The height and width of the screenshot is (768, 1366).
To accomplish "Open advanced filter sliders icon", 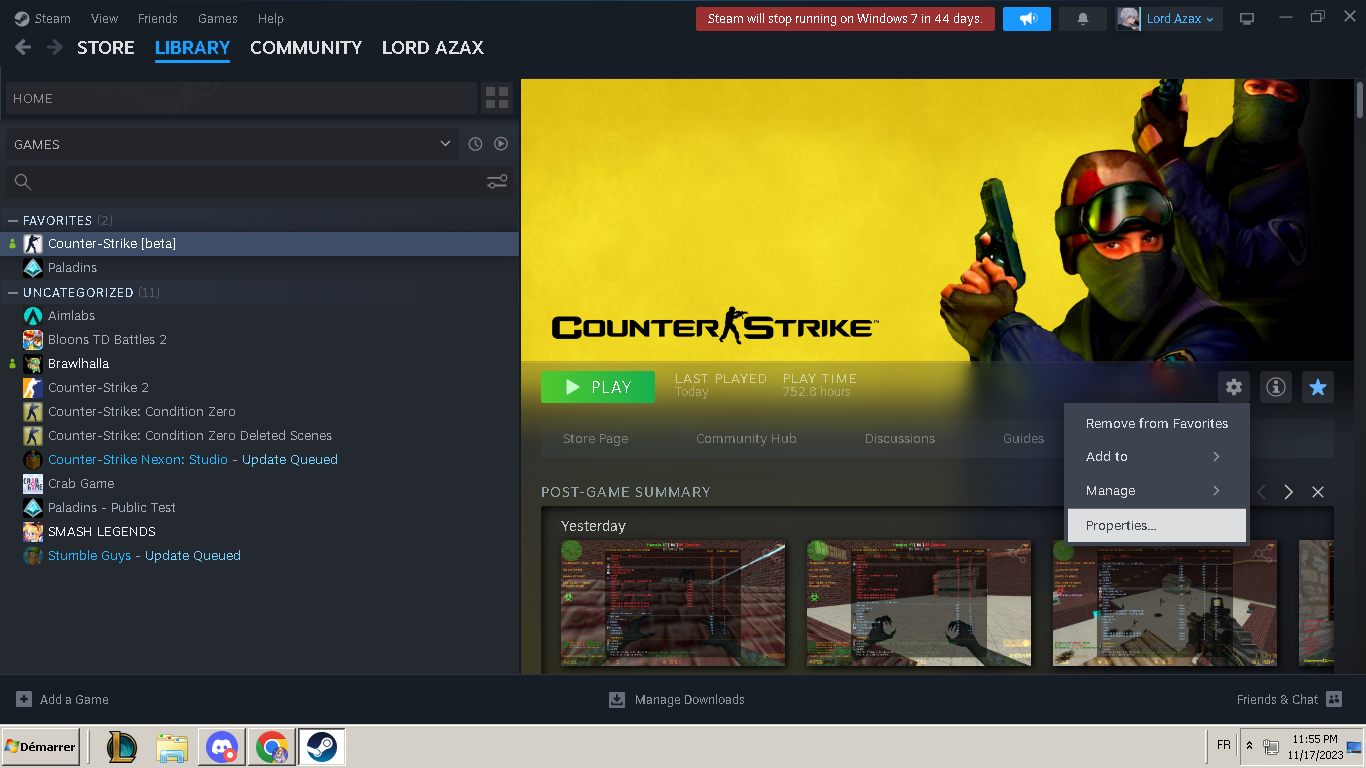I will (x=497, y=181).
